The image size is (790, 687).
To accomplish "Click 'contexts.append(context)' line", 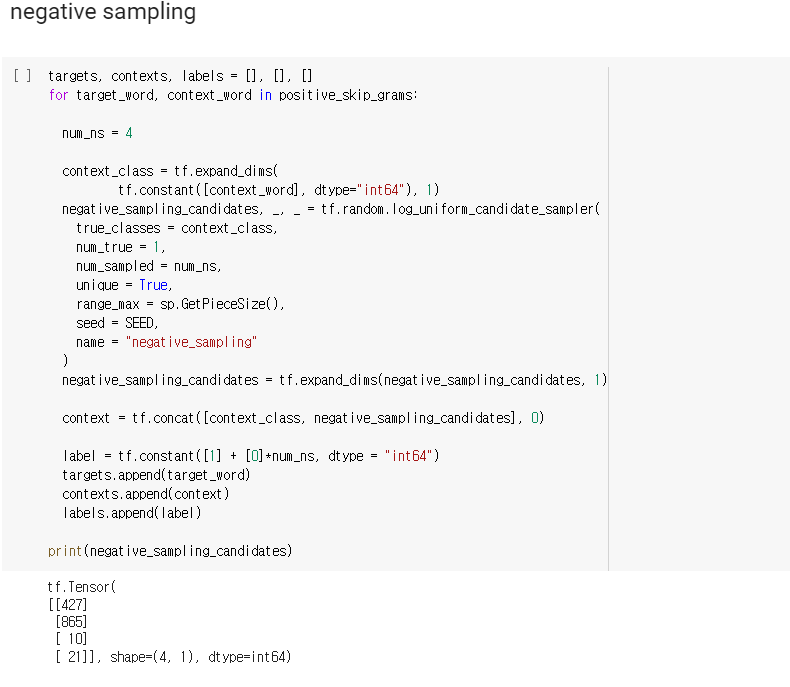I will [x=146, y=494].
